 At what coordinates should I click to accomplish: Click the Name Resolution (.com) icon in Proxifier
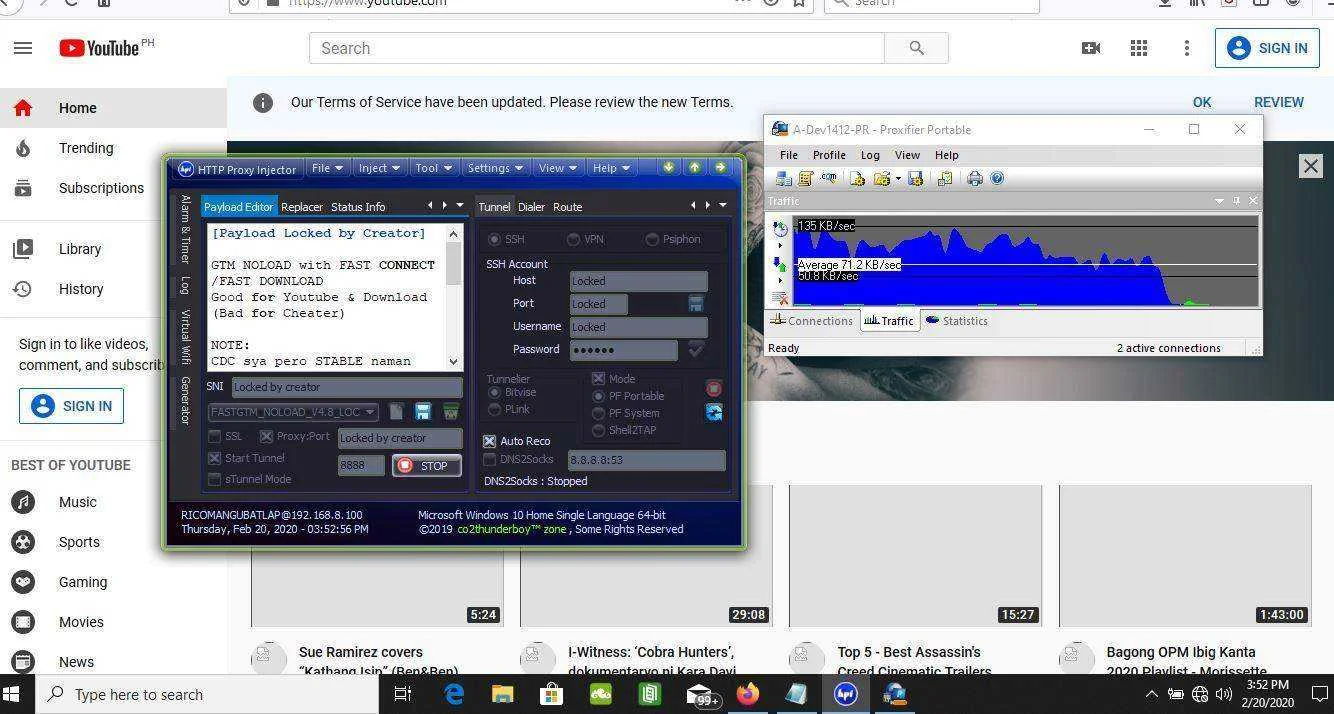pyautogui.click(x=828, y=178)
